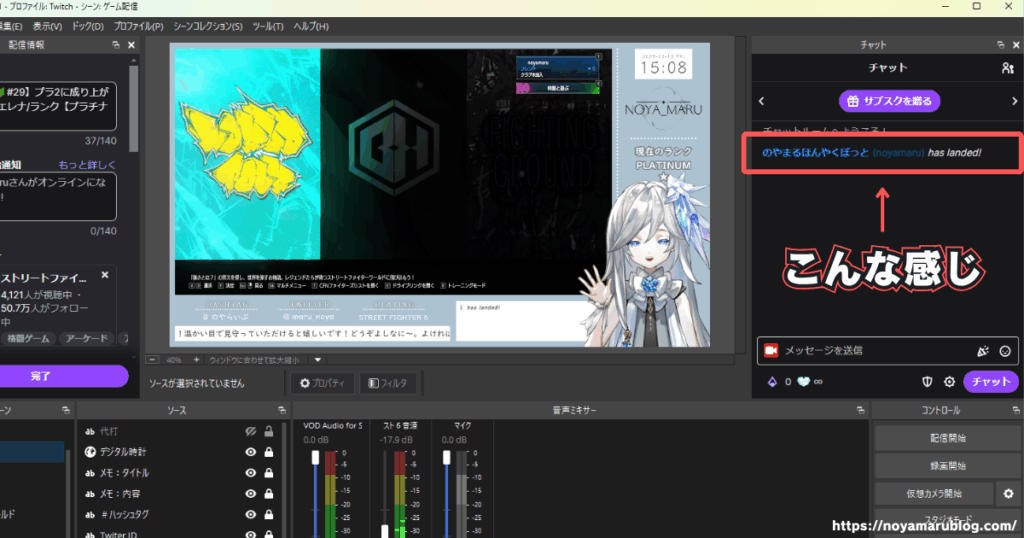Open chat settings gear icon
The image size is (1024, 538).
pyautogui.click(x=949, y=382)
